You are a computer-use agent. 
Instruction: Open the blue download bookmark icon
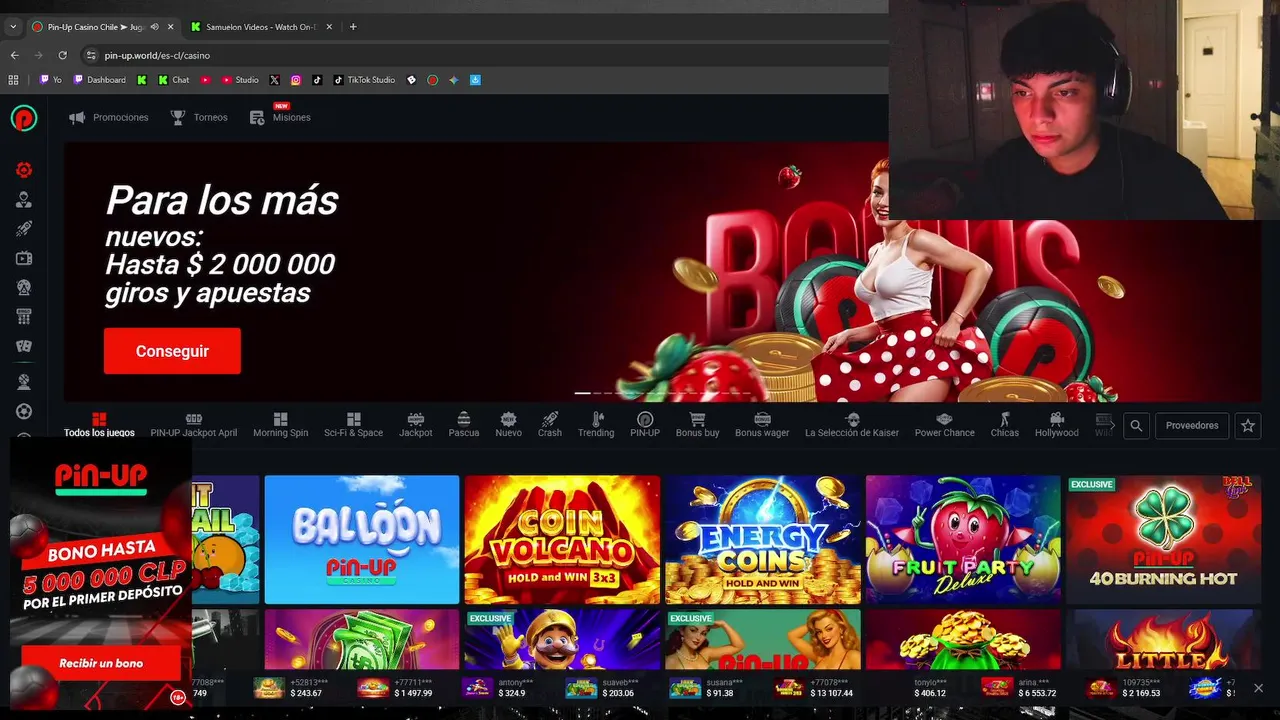point(476,80)
